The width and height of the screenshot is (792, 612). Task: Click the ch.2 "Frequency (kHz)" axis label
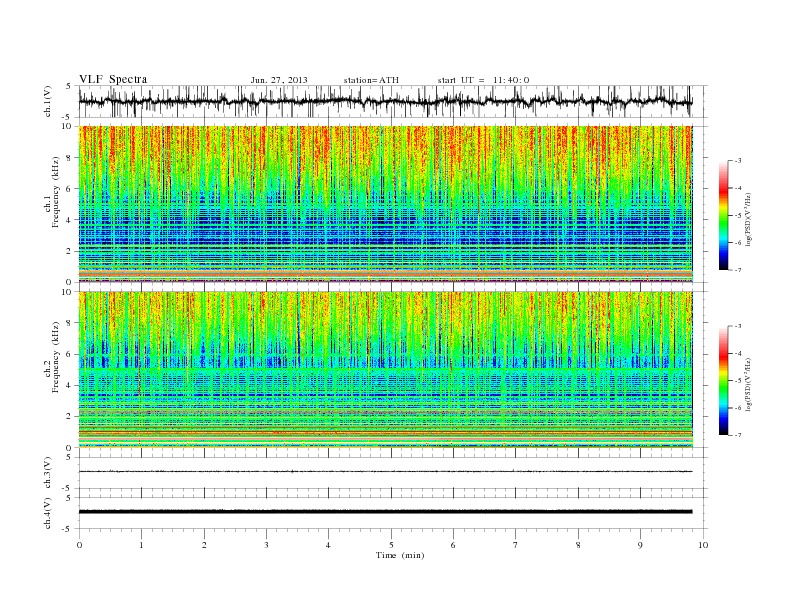tap(55, 356)
